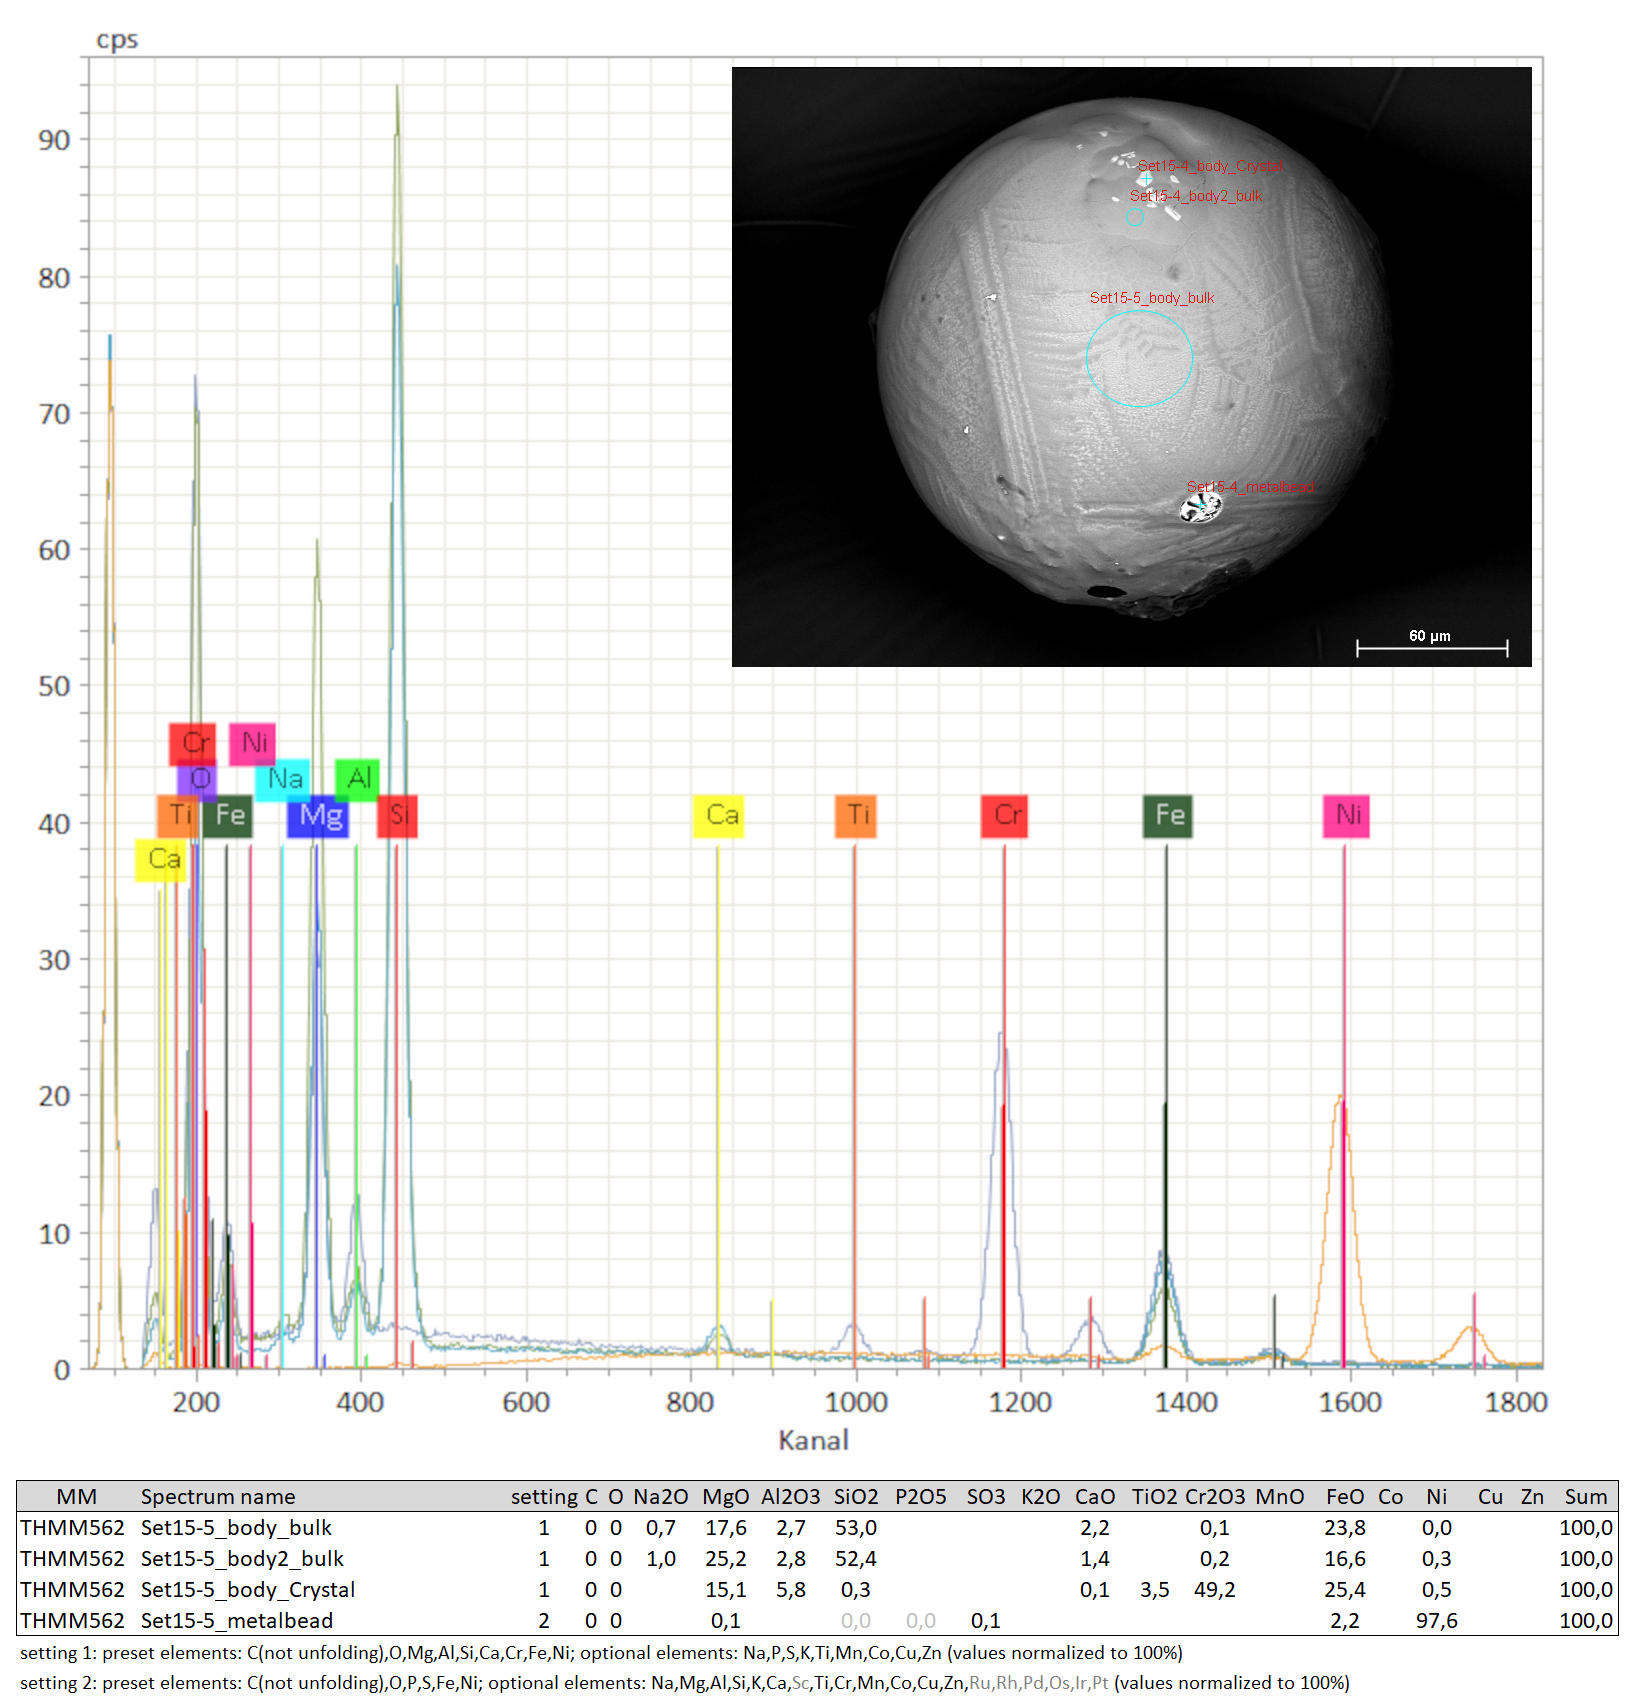Click the Kanal axis title
1640x1706 pixels.
click(x=813, y=1440)
